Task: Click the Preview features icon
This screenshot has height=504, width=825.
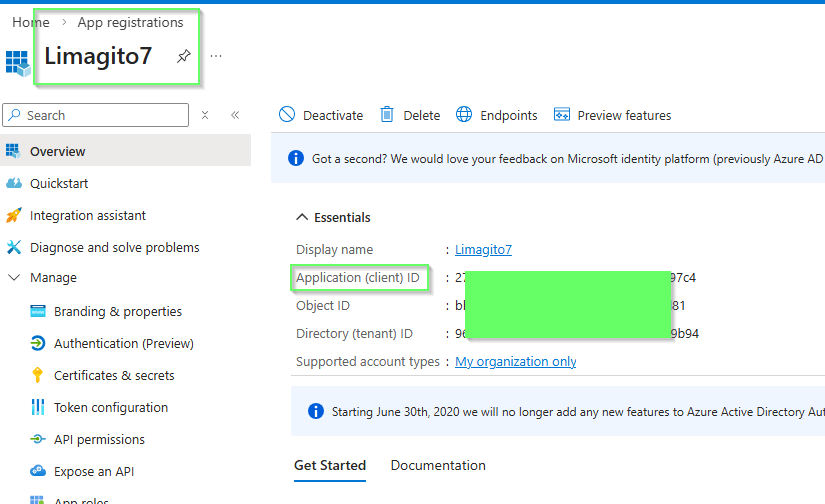Action: [x=561, y=114]
